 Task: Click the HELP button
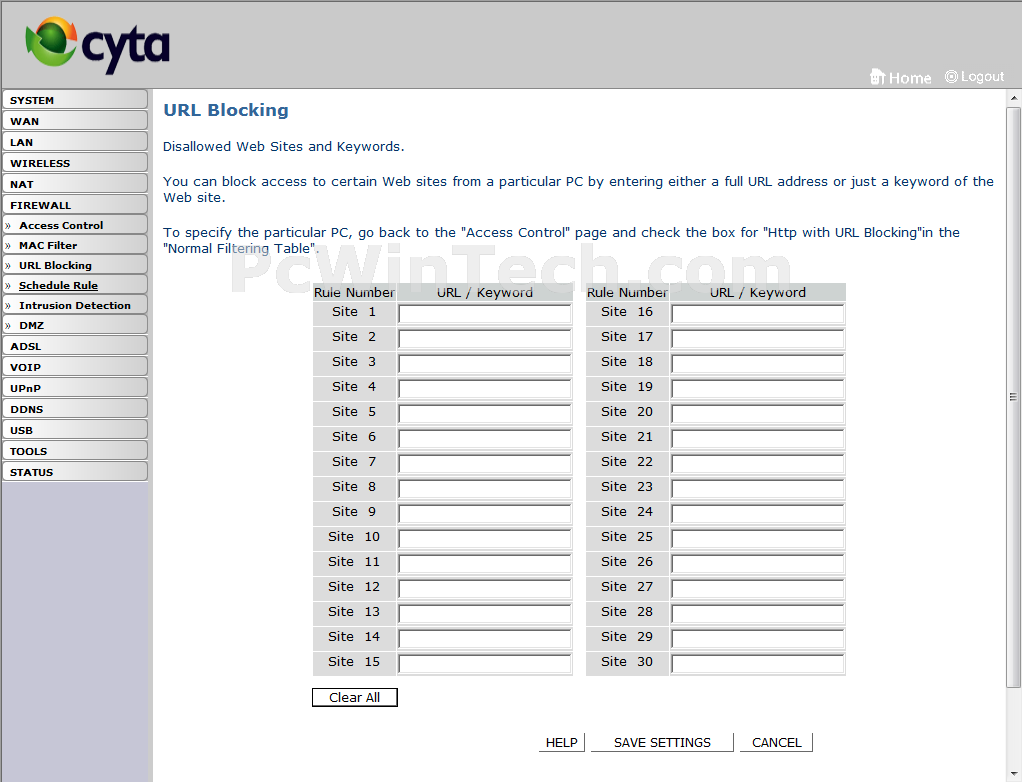[x=561, y=742]
